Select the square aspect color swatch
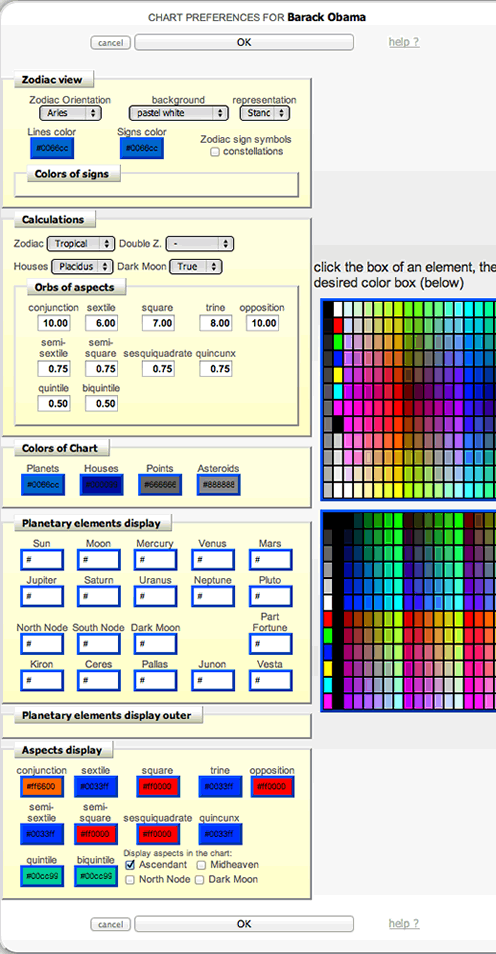This screenshot has width=496, height=954. [x=158, y=786]
